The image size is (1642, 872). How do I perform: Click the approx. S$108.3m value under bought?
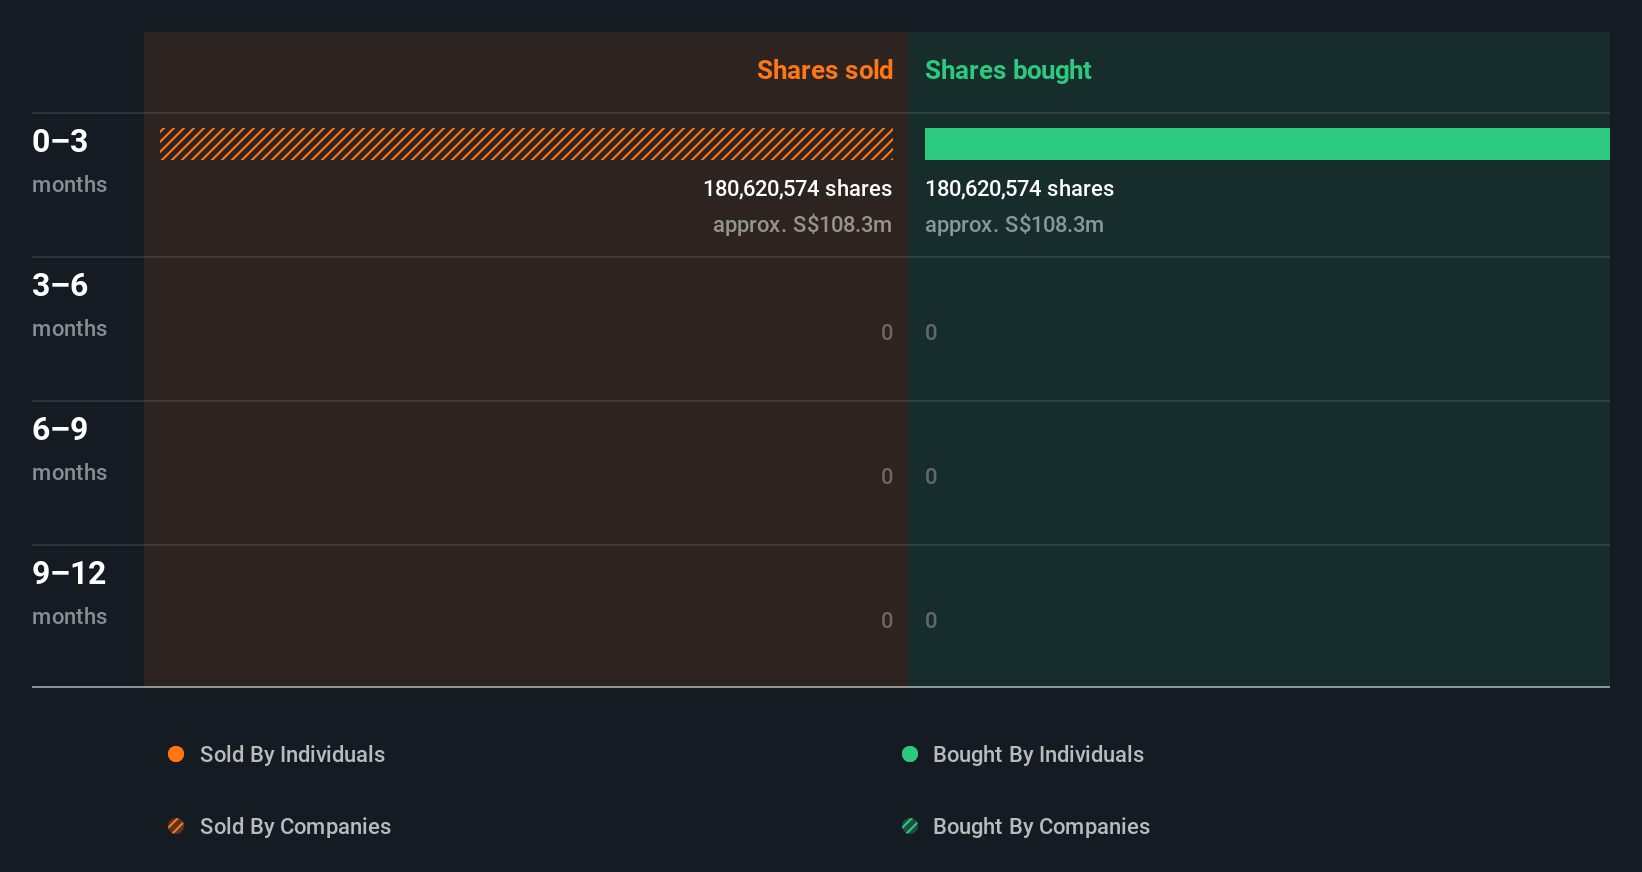1014,225
